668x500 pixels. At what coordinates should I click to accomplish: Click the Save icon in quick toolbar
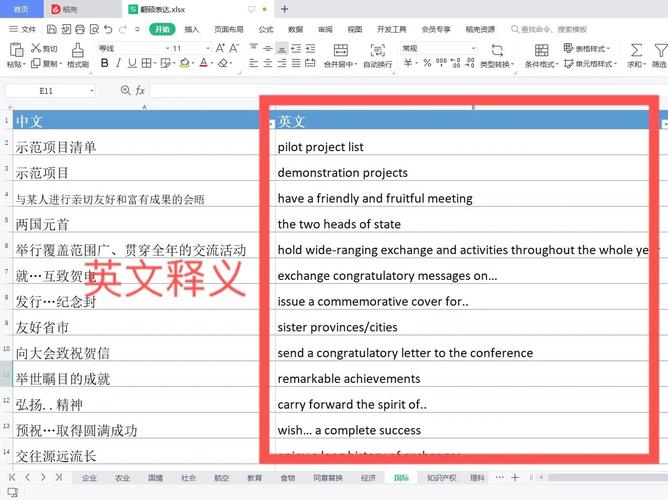coord(52,29)
